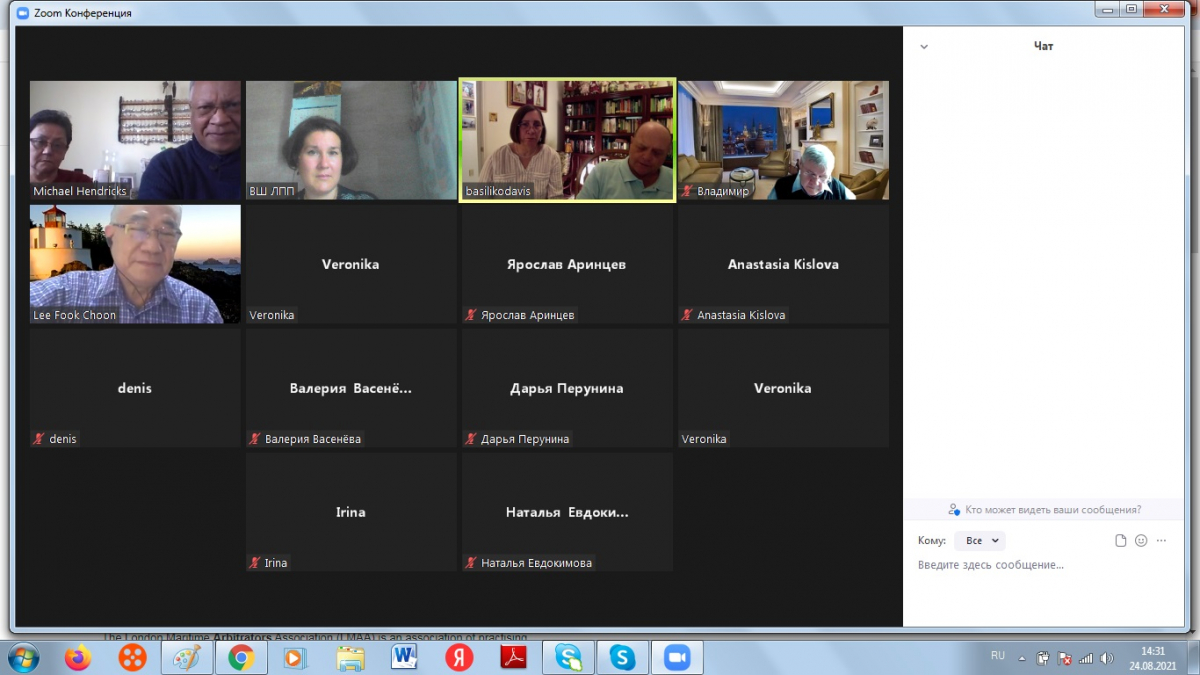Select Michael Hendricks video tile
The image size is (1200, 675).
coord(135,140)
